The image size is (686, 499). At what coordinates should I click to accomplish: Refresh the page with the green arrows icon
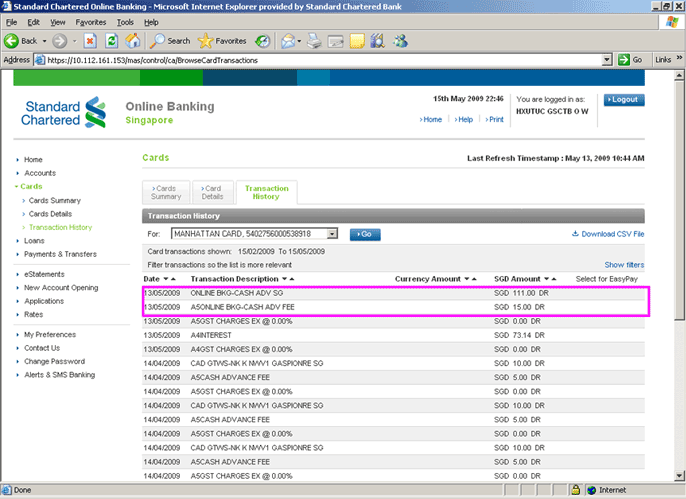tap(112, 41)
